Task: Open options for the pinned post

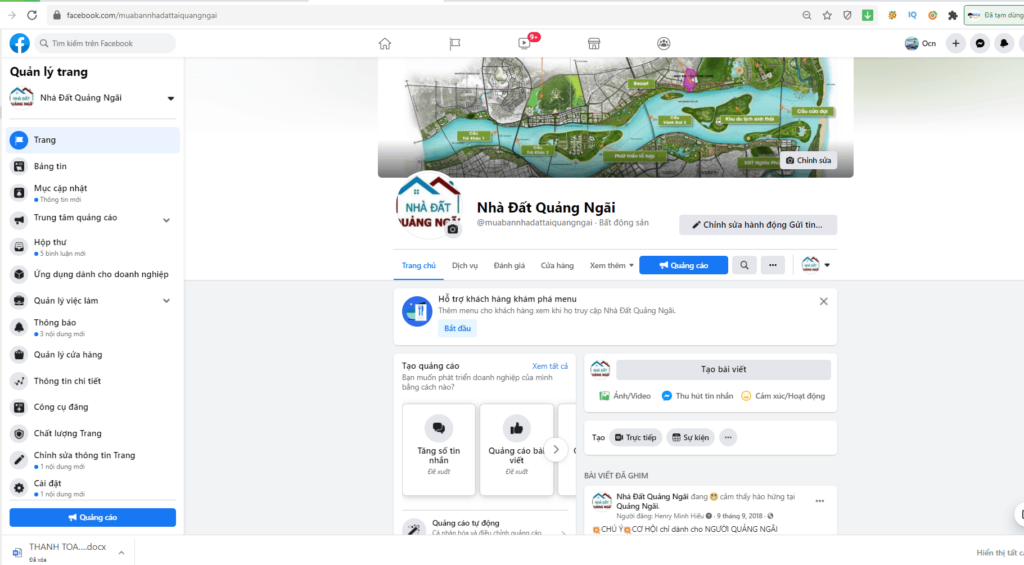Action: [820, 501]
